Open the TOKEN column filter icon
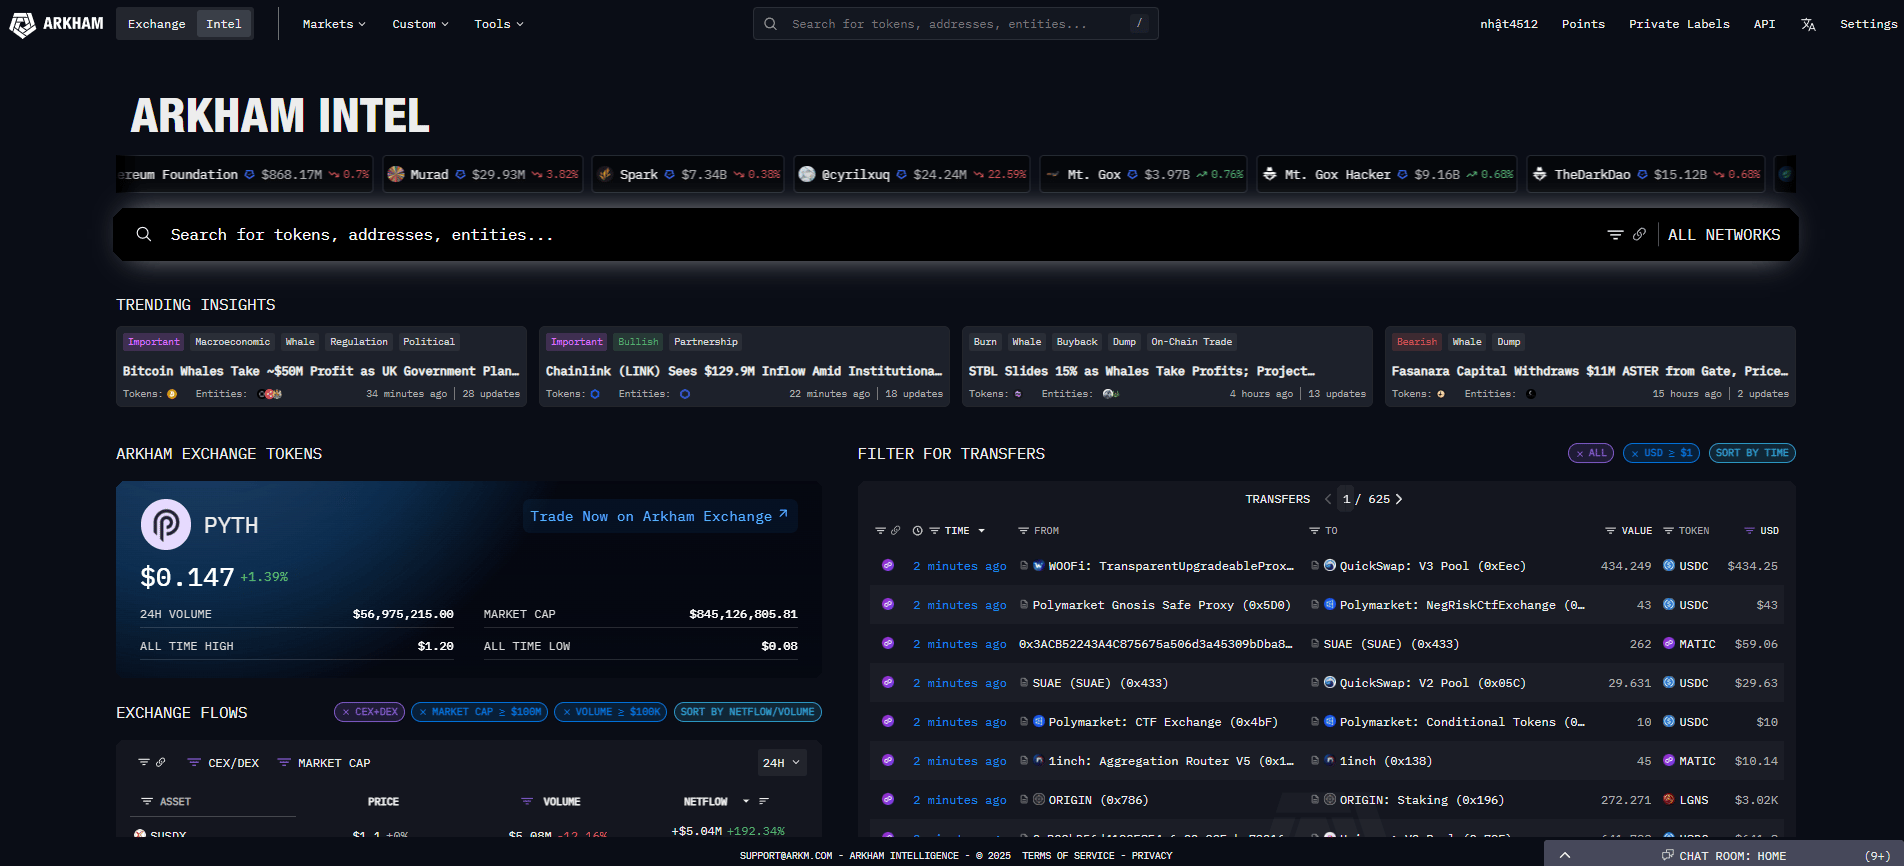1904x866 pixels. point(1668,531)
